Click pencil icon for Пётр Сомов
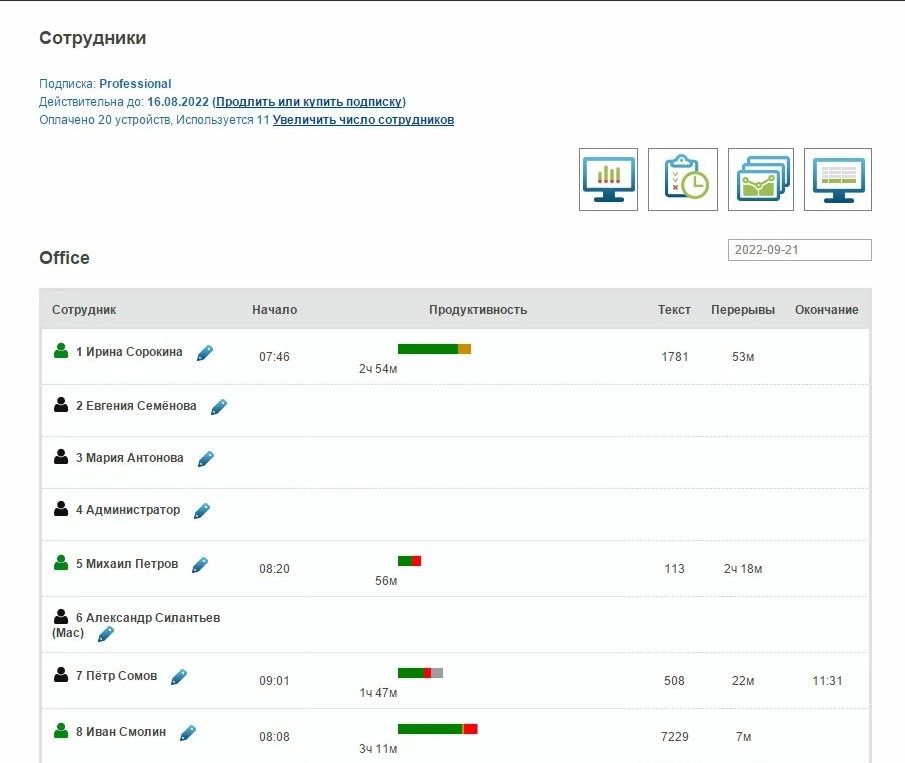The height and width of the screenshot is (763, 905). (x=179, y=677)
